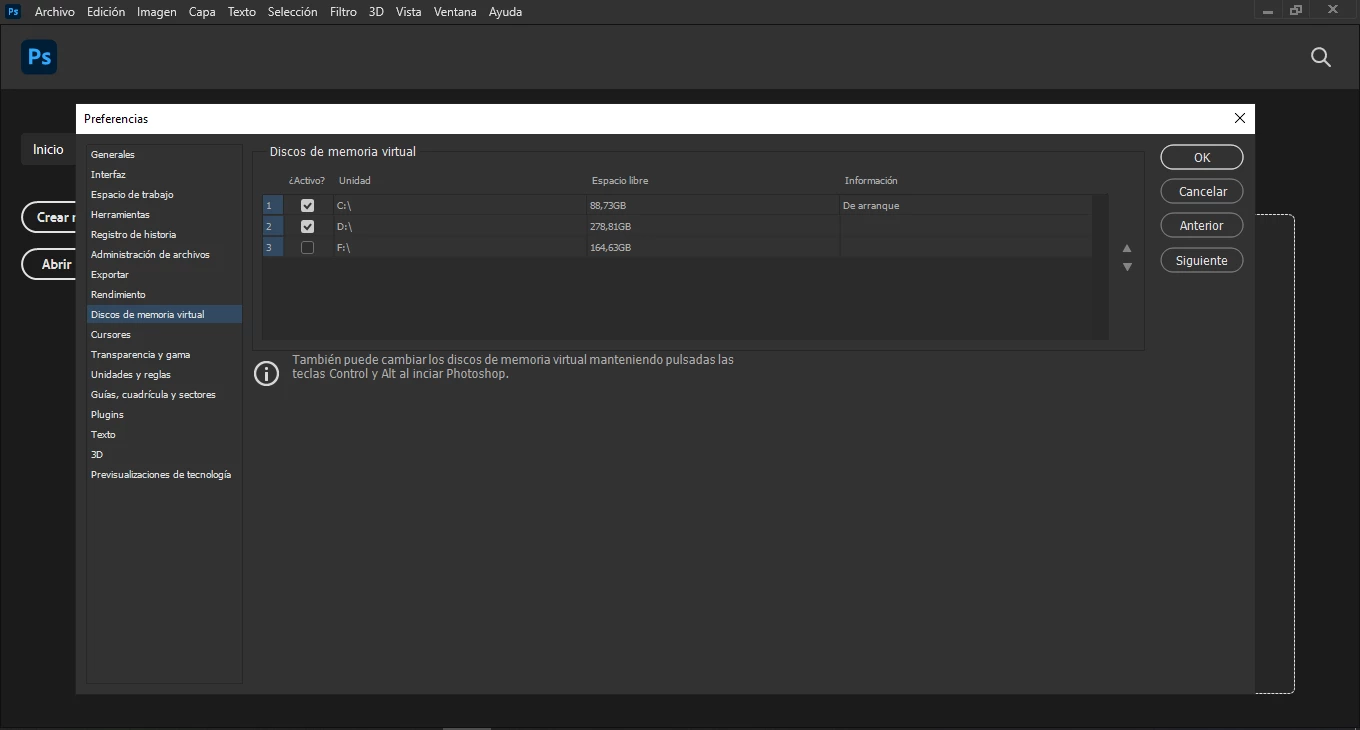Click the Cancelar button
The height and width of the screenshot is (730, 1360).
tap(1202, 191)
